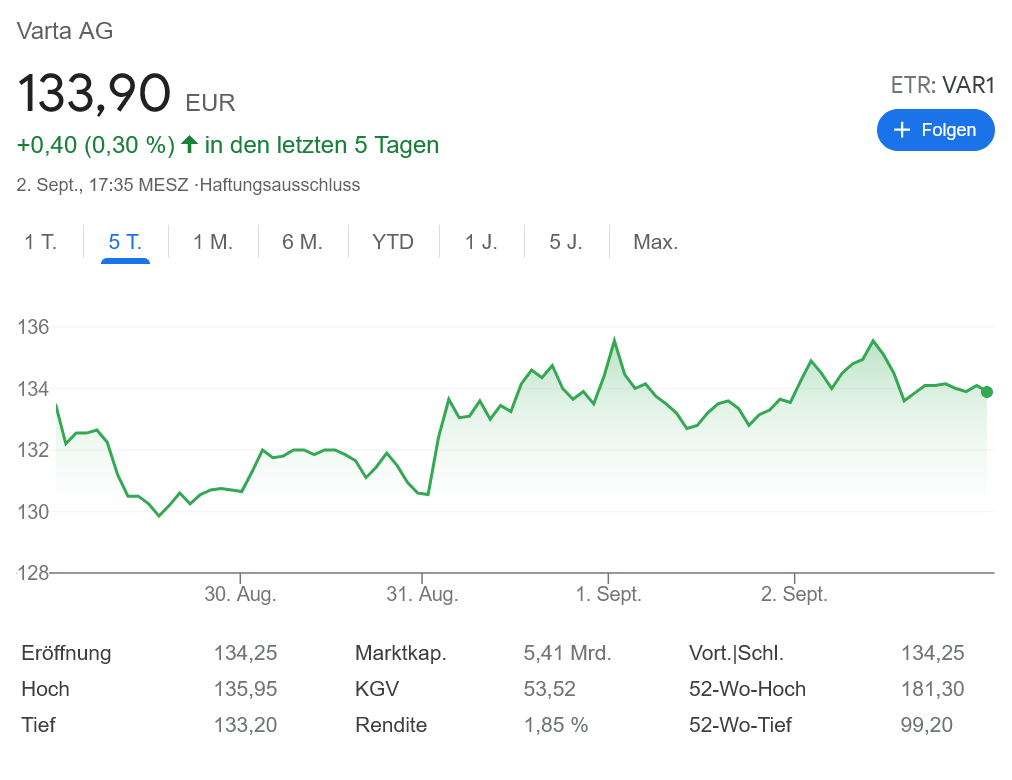Select the Max. time range tab
Image resolution: width=1012 pixels, height=780 pixels.
click(x=656, y=242)
